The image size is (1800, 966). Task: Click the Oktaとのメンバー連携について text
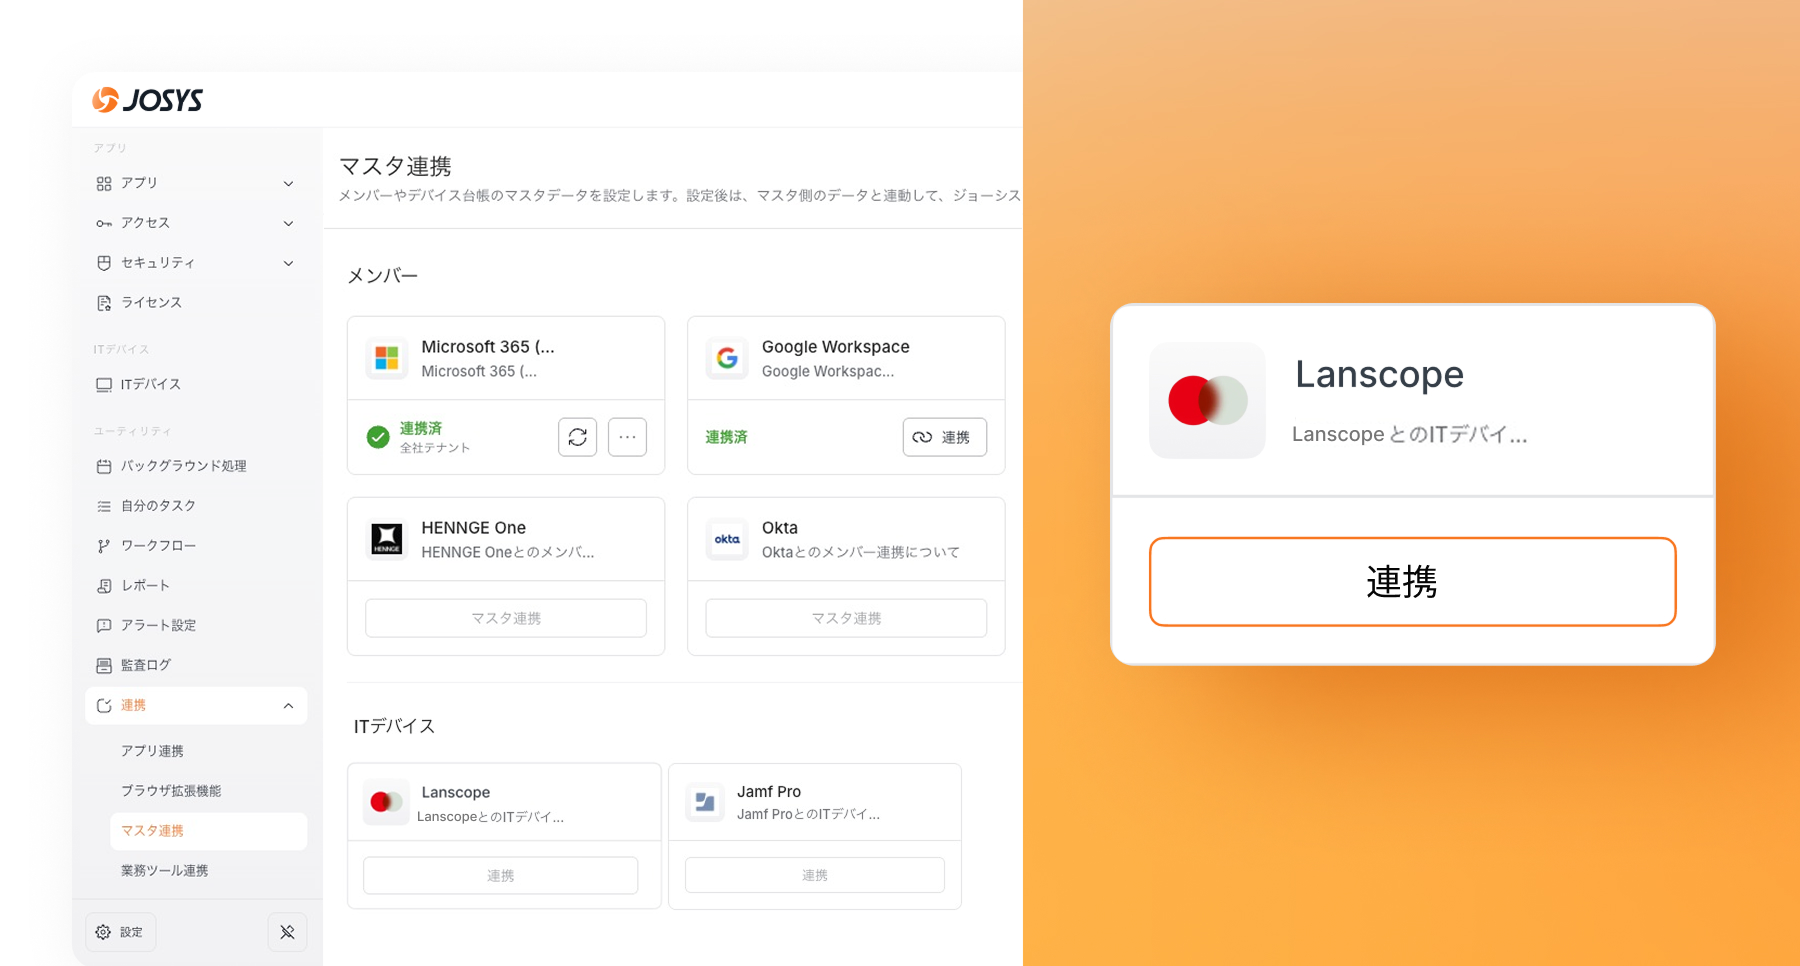click(x=861, y=552)
